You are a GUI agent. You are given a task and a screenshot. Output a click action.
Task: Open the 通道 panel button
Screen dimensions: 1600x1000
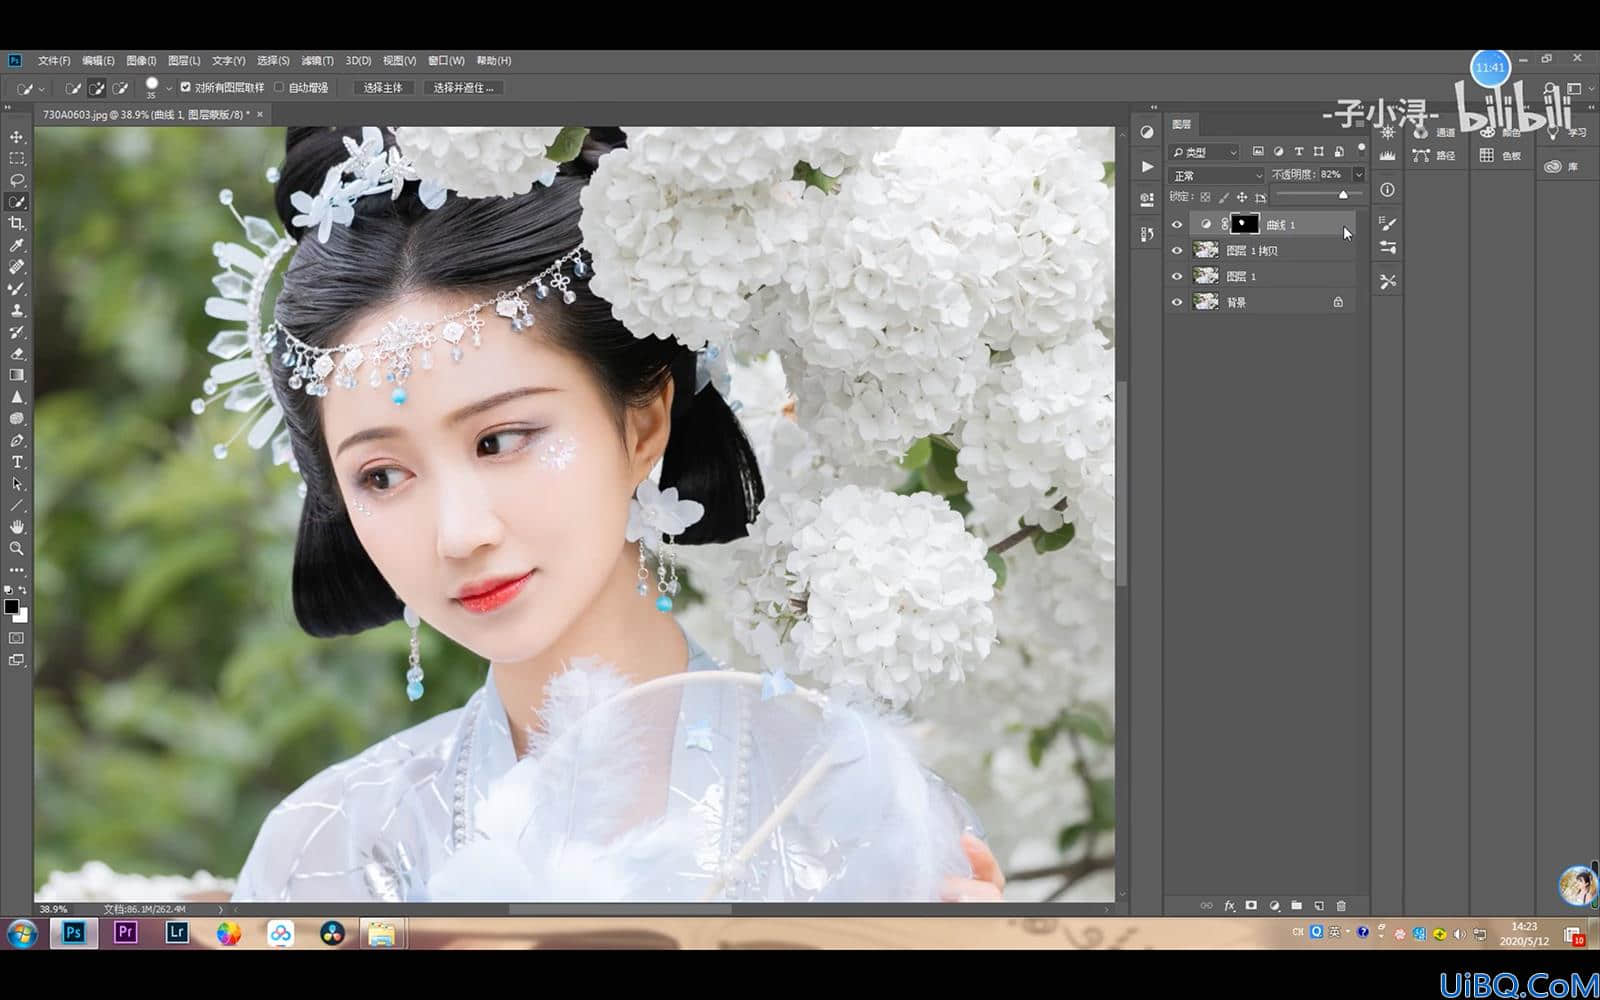[1434, 132]
